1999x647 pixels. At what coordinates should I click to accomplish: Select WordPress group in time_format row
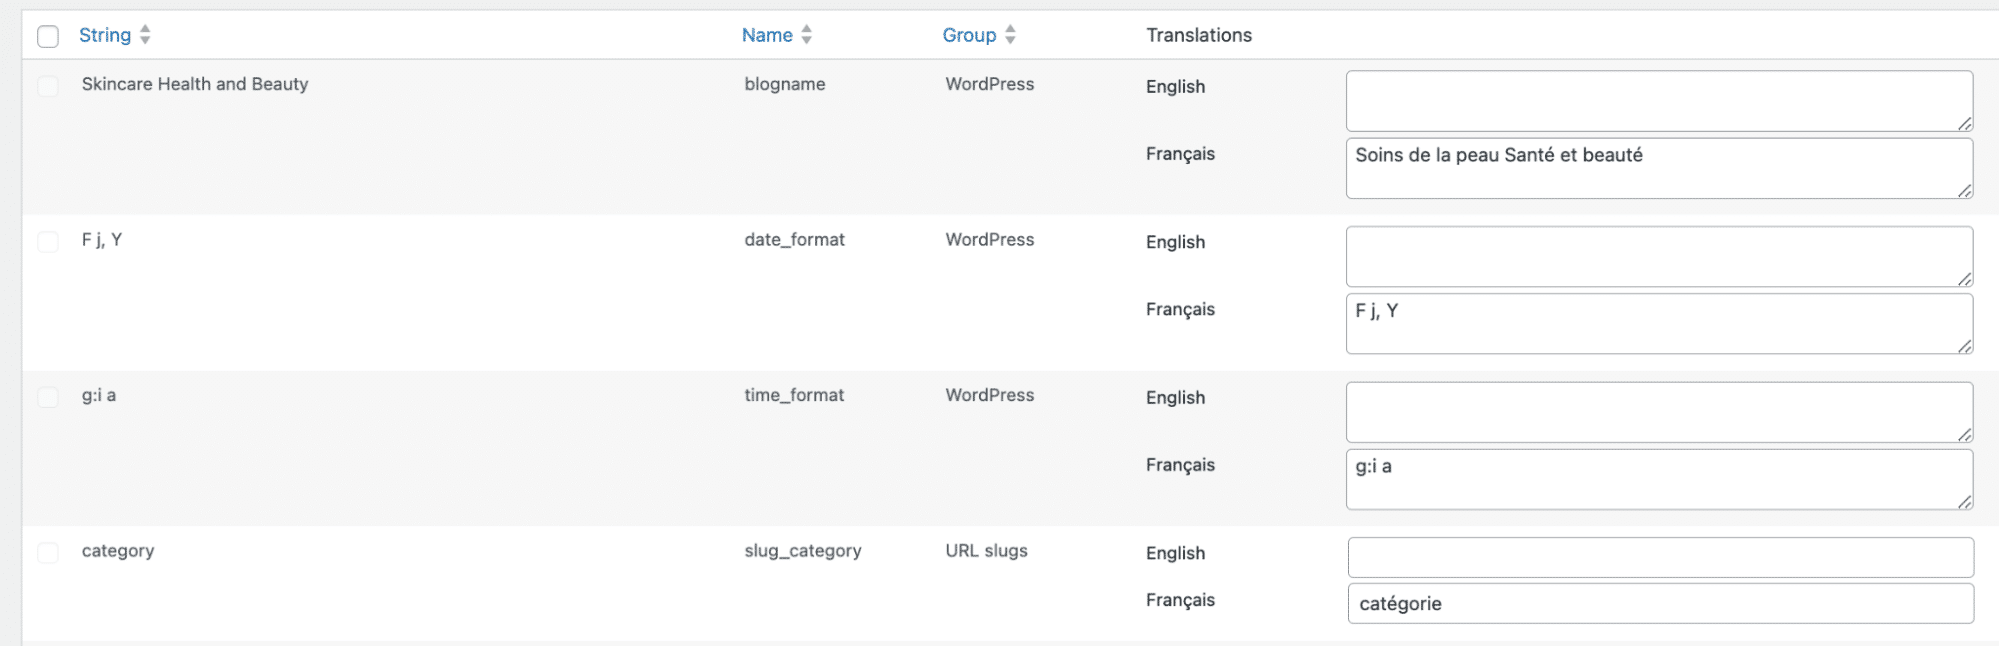tap(990, 395)
